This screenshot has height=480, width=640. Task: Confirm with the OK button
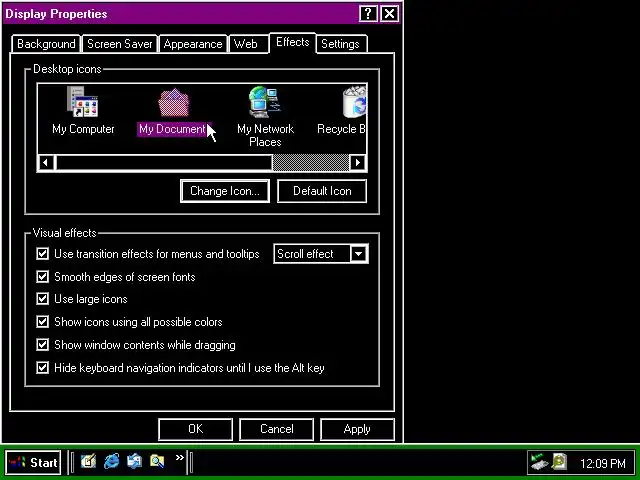click(x=196, y=429)
